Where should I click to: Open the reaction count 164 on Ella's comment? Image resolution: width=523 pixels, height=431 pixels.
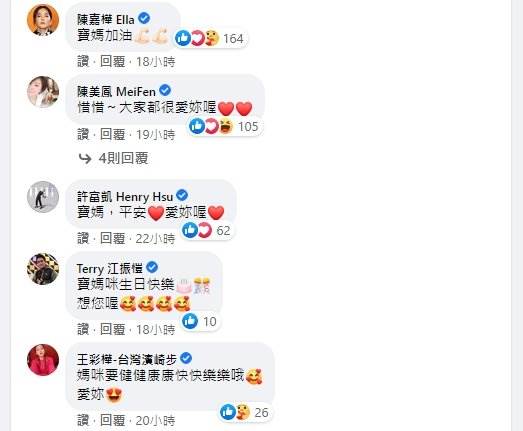(211, 38)
